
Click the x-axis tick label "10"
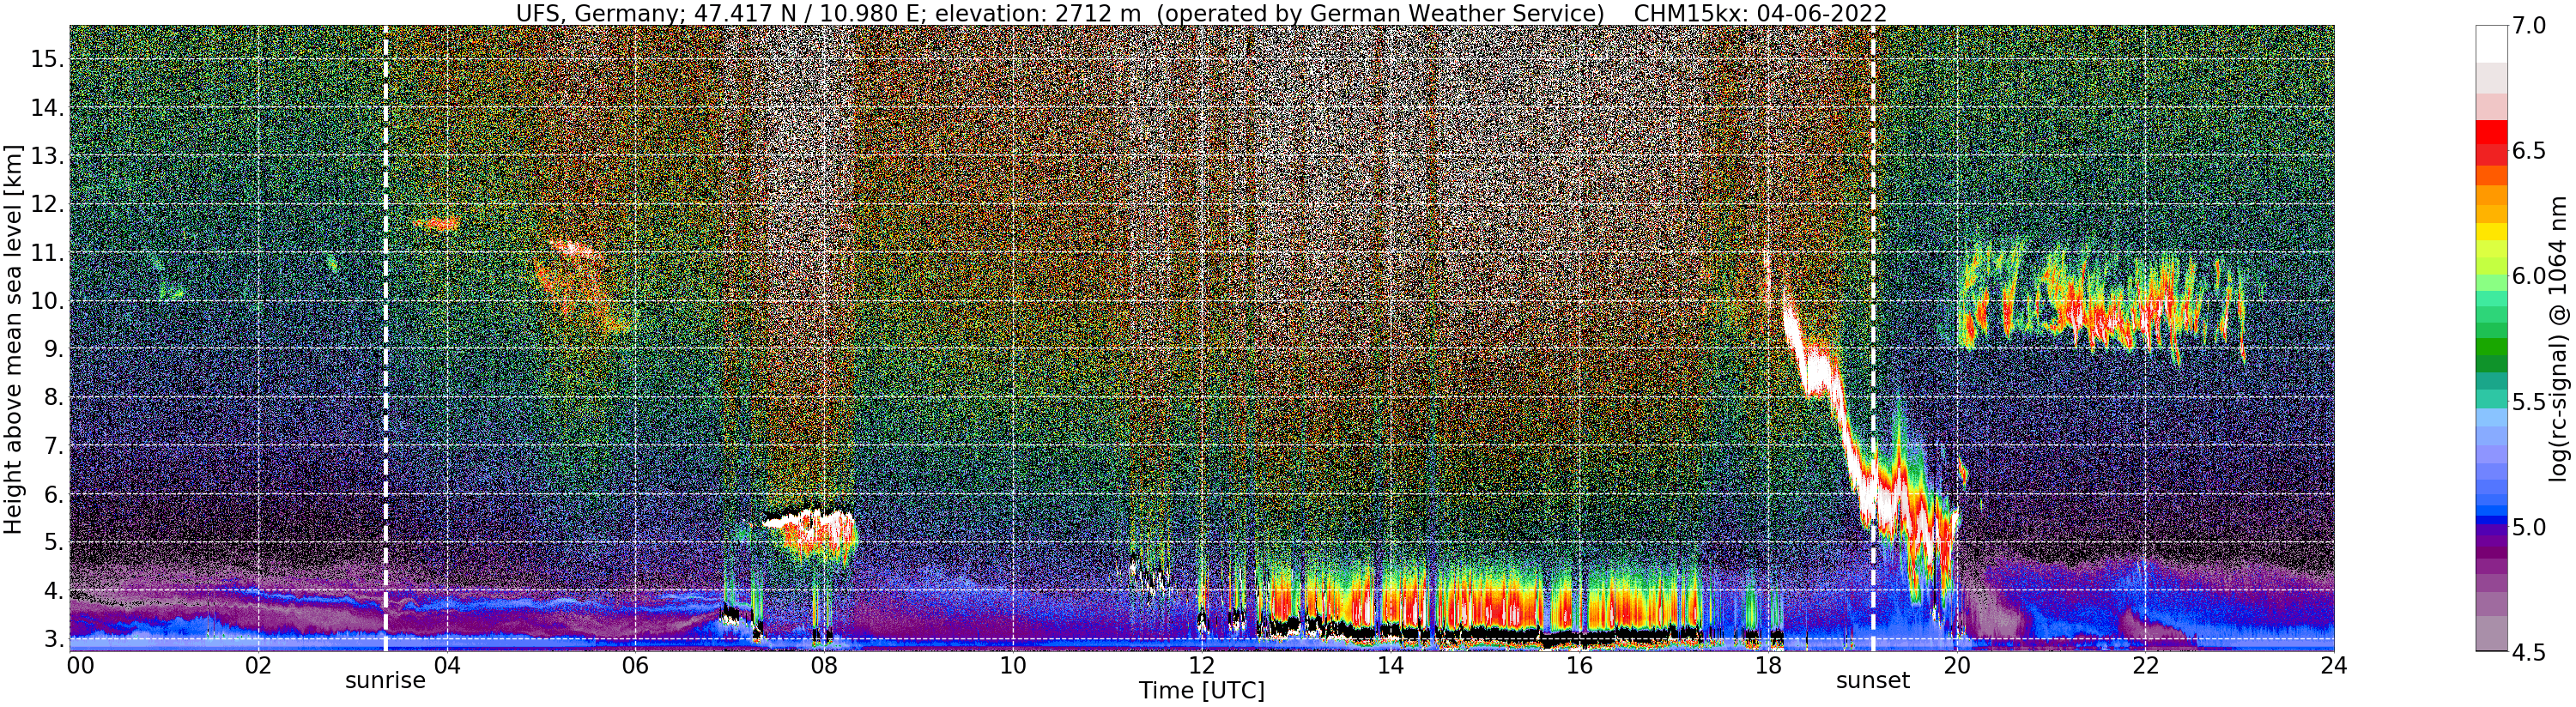click(x=1013, y=666)
